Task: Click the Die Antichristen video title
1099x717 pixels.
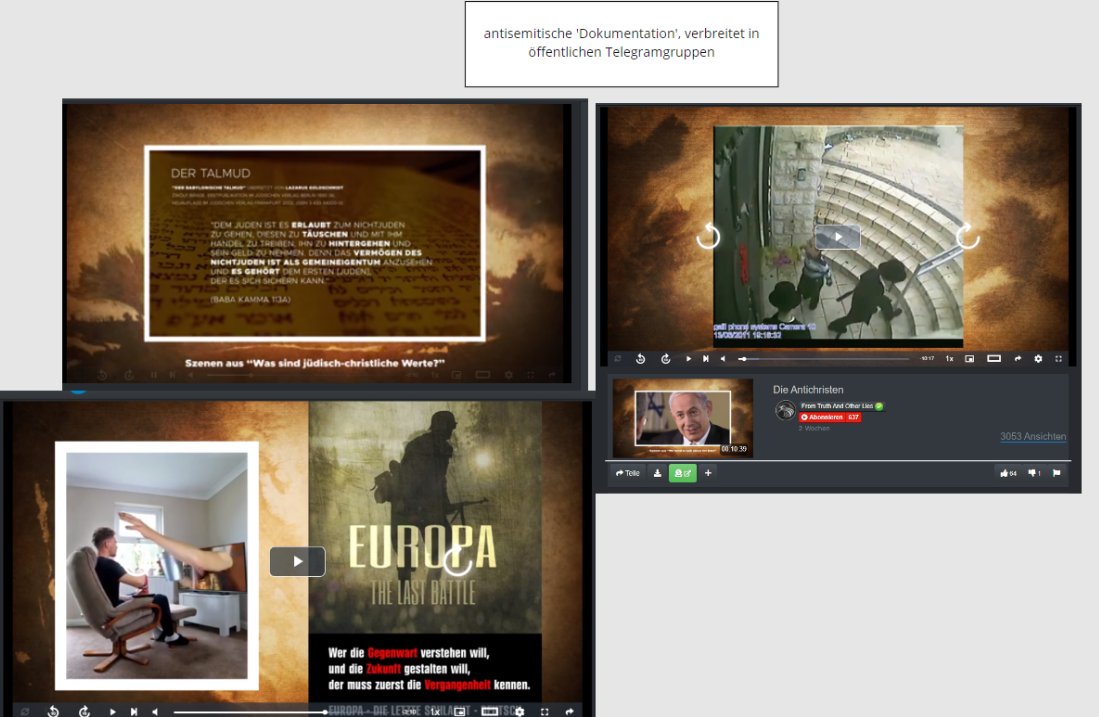Action: 808,390
